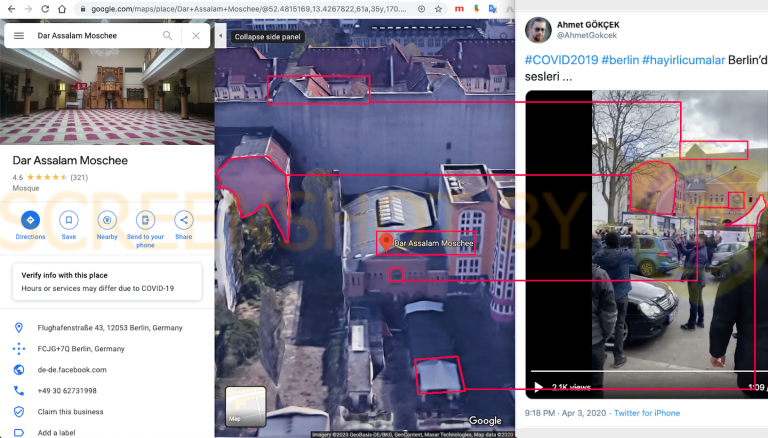Click the Maps search magnifier icon
This screenshot has height=438, width=768.
pyautogui.click(x=168, y=36)
